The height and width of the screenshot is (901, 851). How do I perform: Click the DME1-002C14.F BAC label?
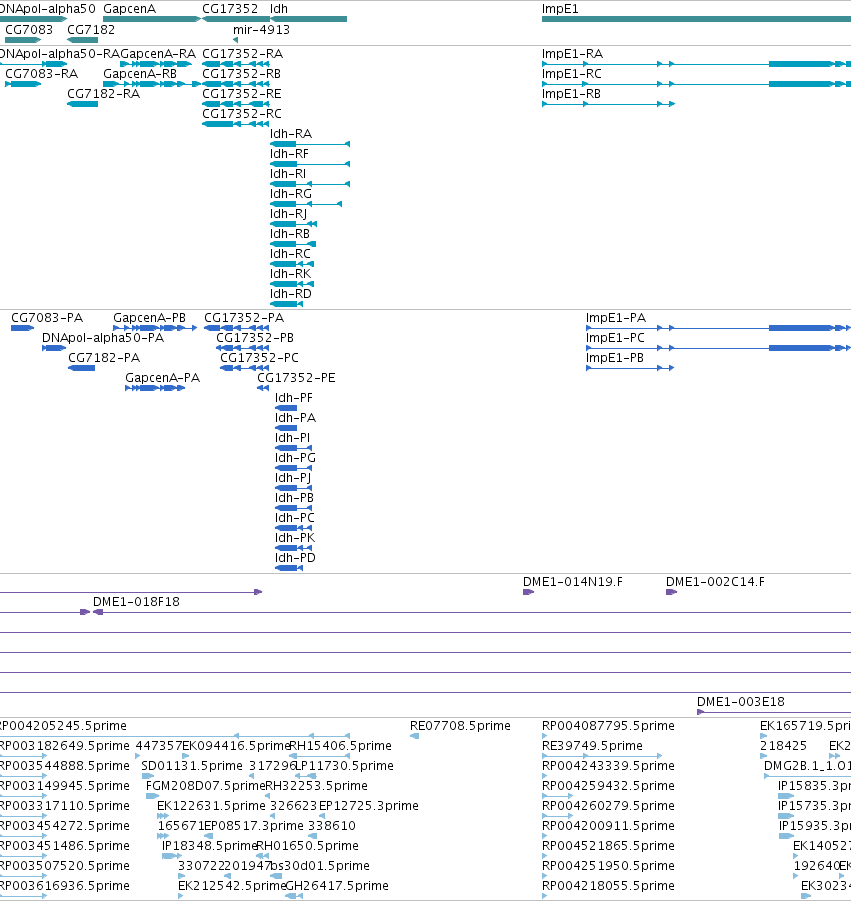tap(715, 582)
